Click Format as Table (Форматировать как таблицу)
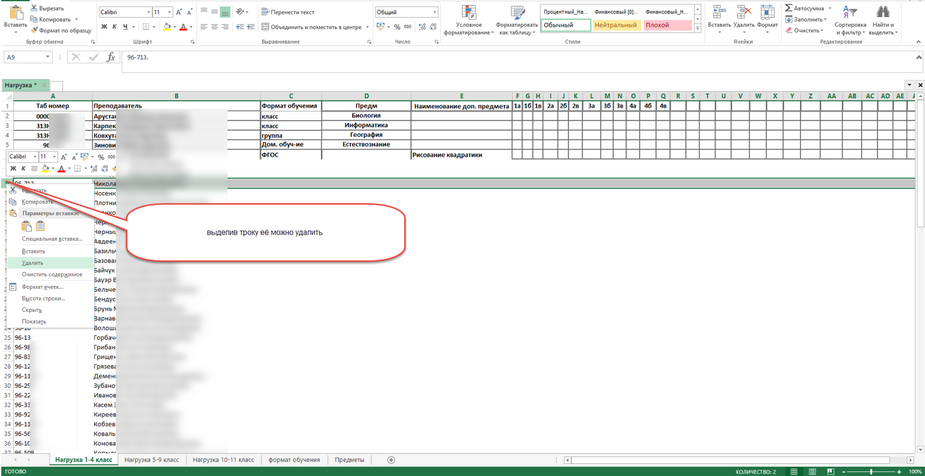Screen dimensions: 925x476 tap(516, 20)
